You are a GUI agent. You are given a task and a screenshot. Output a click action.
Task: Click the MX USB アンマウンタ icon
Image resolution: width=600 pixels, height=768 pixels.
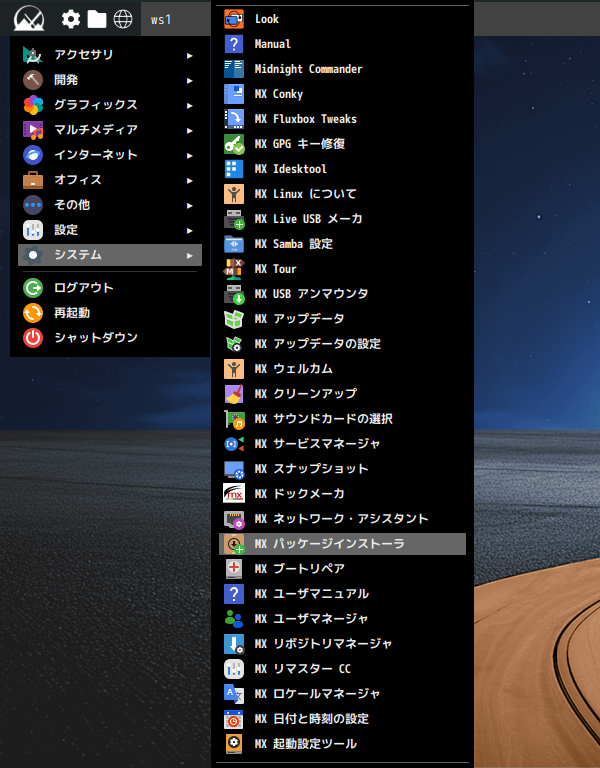(x=234, y=294)
